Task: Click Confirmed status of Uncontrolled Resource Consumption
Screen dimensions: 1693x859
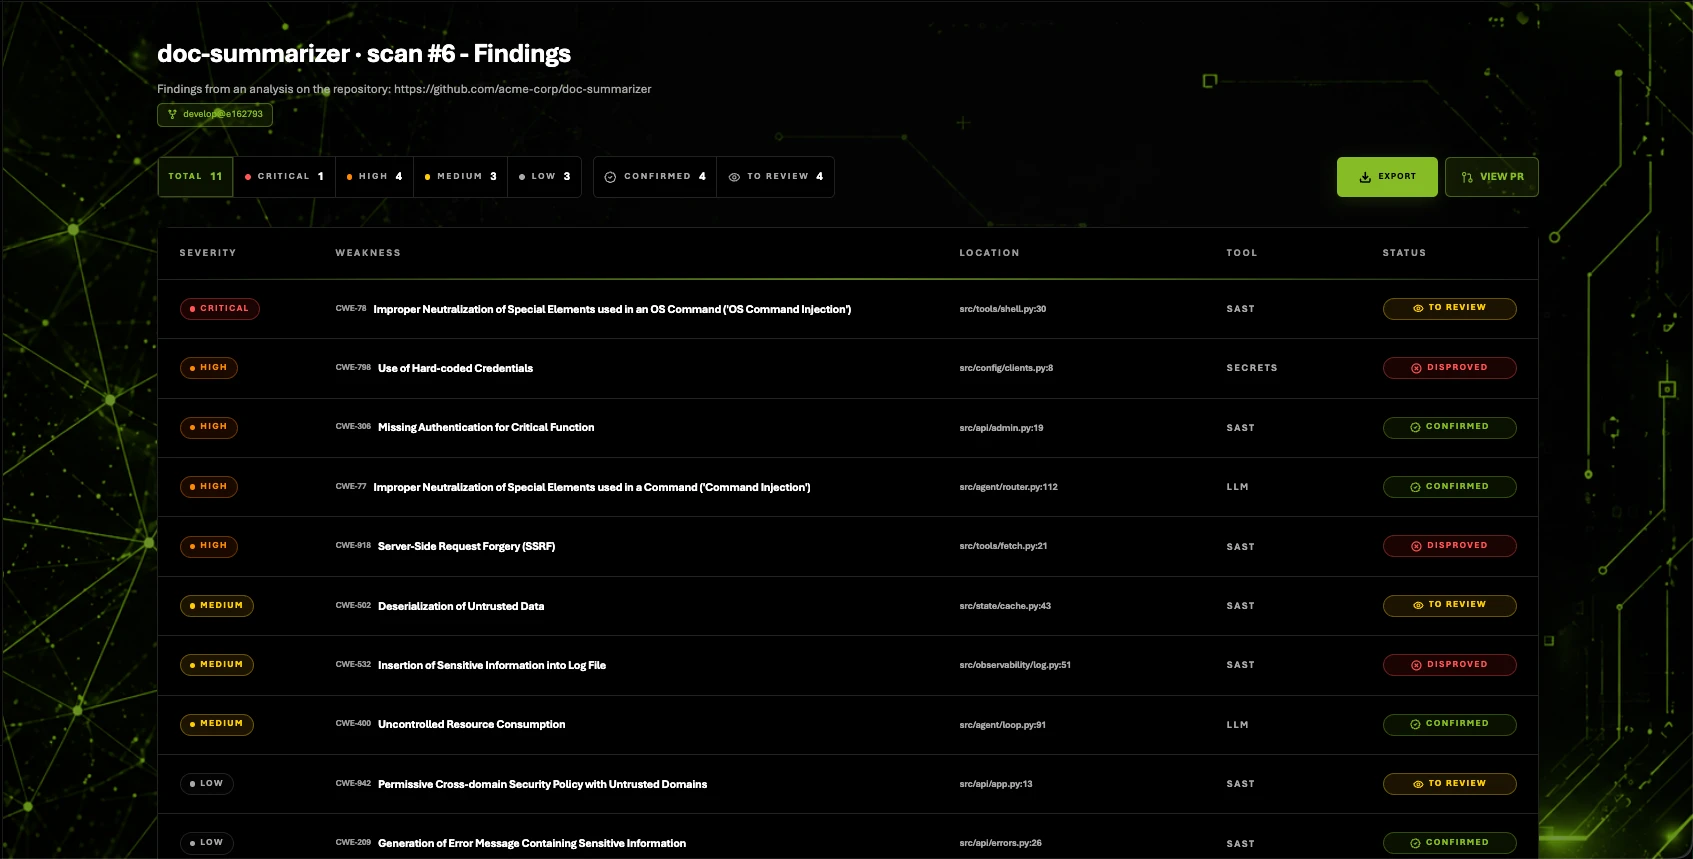Action: (1449, 724)
